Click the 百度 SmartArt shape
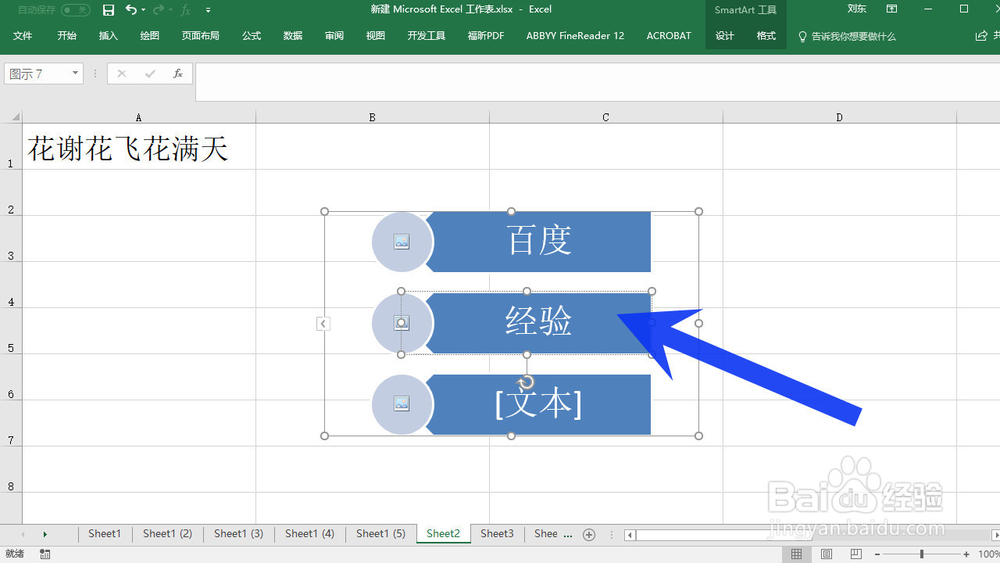 point(540,242)
